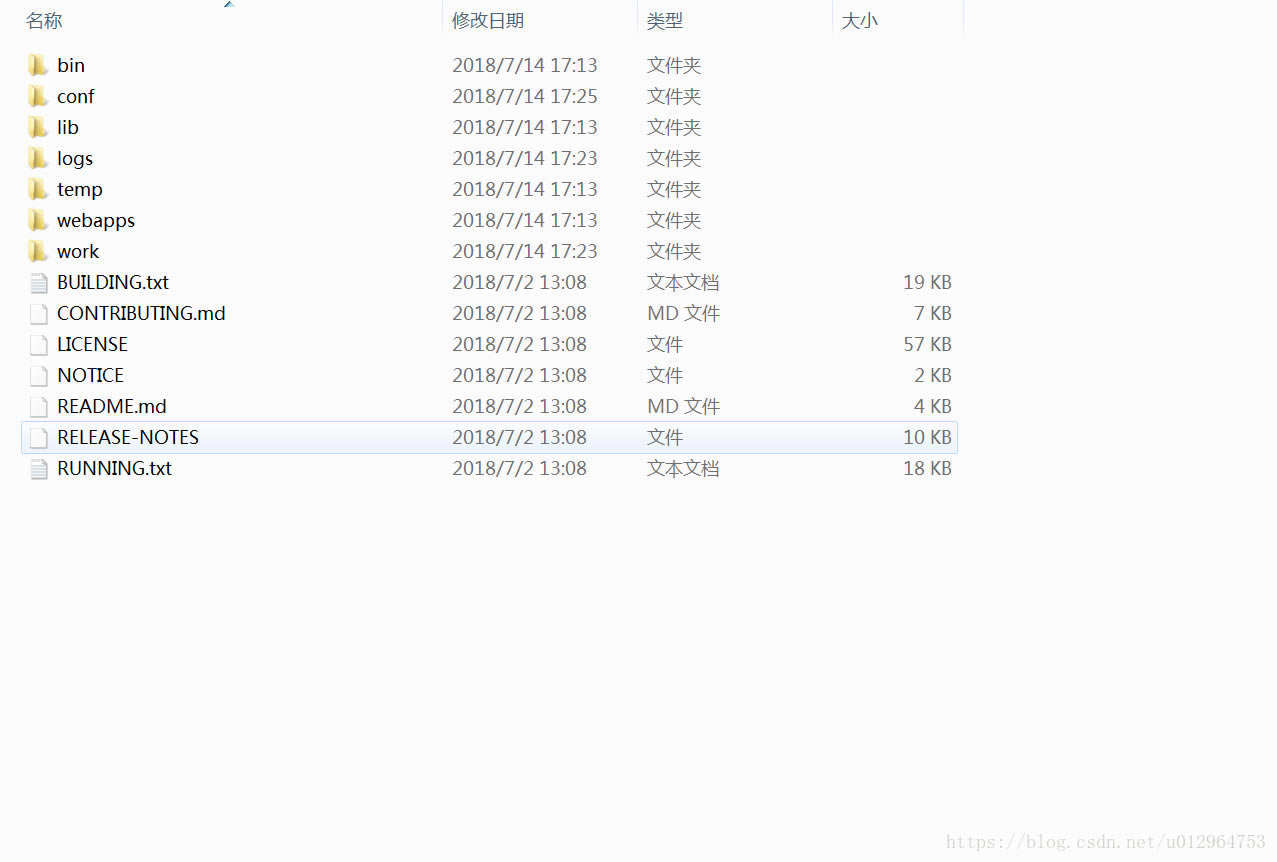This screenshot has height=862, width=1277.
Task: Click the conf modified date 2018/7/14 17:25
Action: 525,96
